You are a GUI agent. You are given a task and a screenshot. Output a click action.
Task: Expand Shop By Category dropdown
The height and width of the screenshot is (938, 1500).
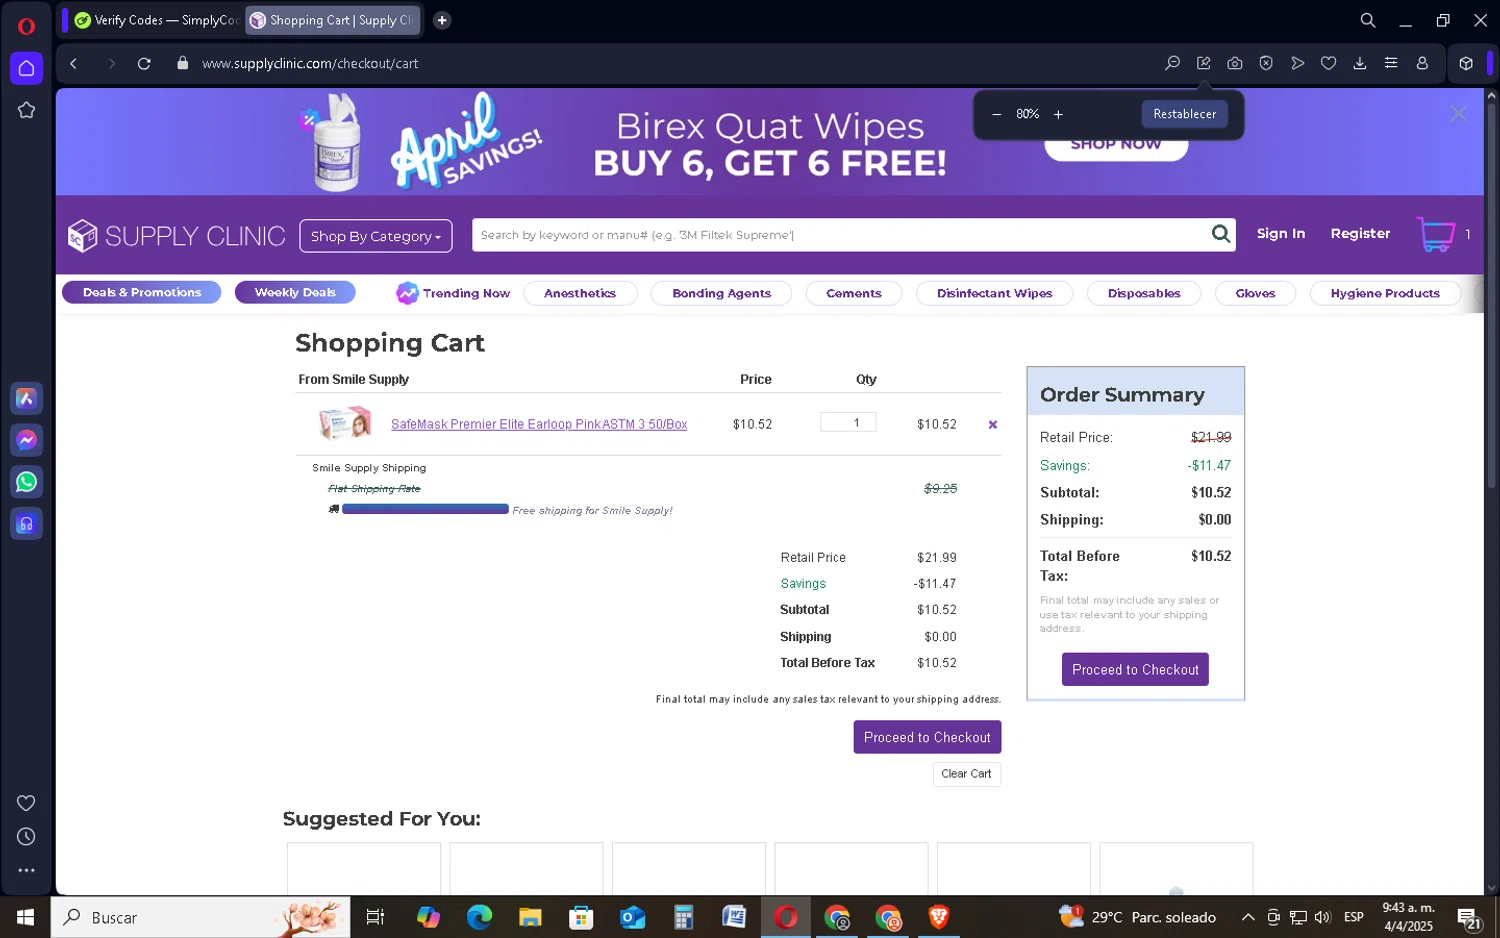(376, 236)
